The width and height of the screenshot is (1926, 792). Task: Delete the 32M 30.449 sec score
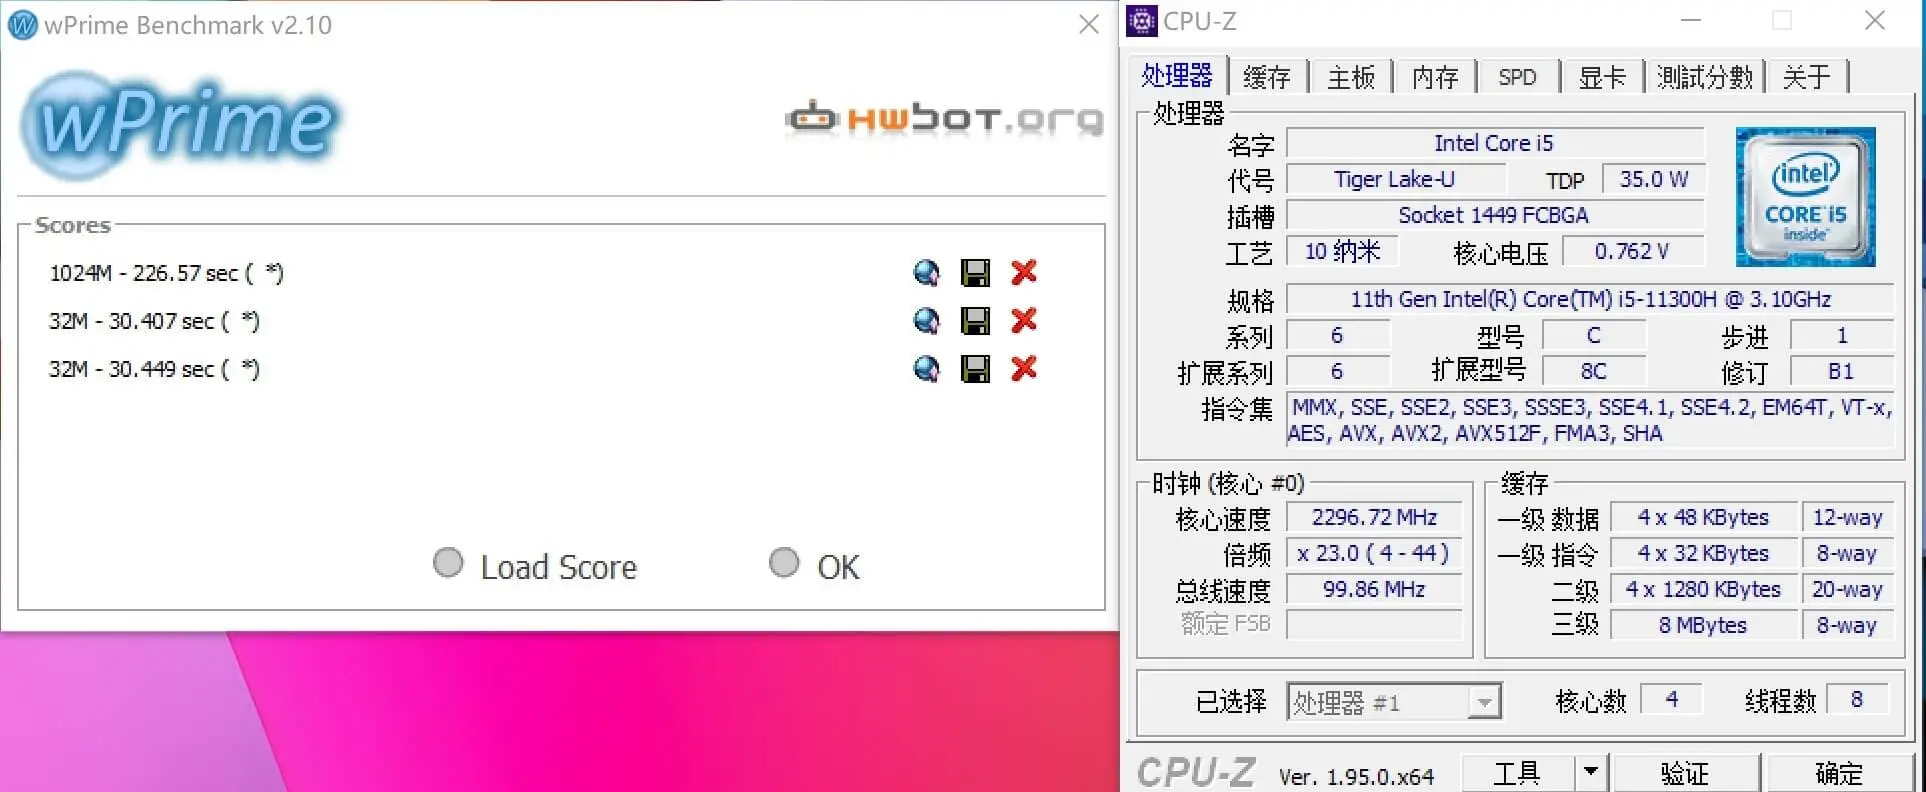(1024, 368)
